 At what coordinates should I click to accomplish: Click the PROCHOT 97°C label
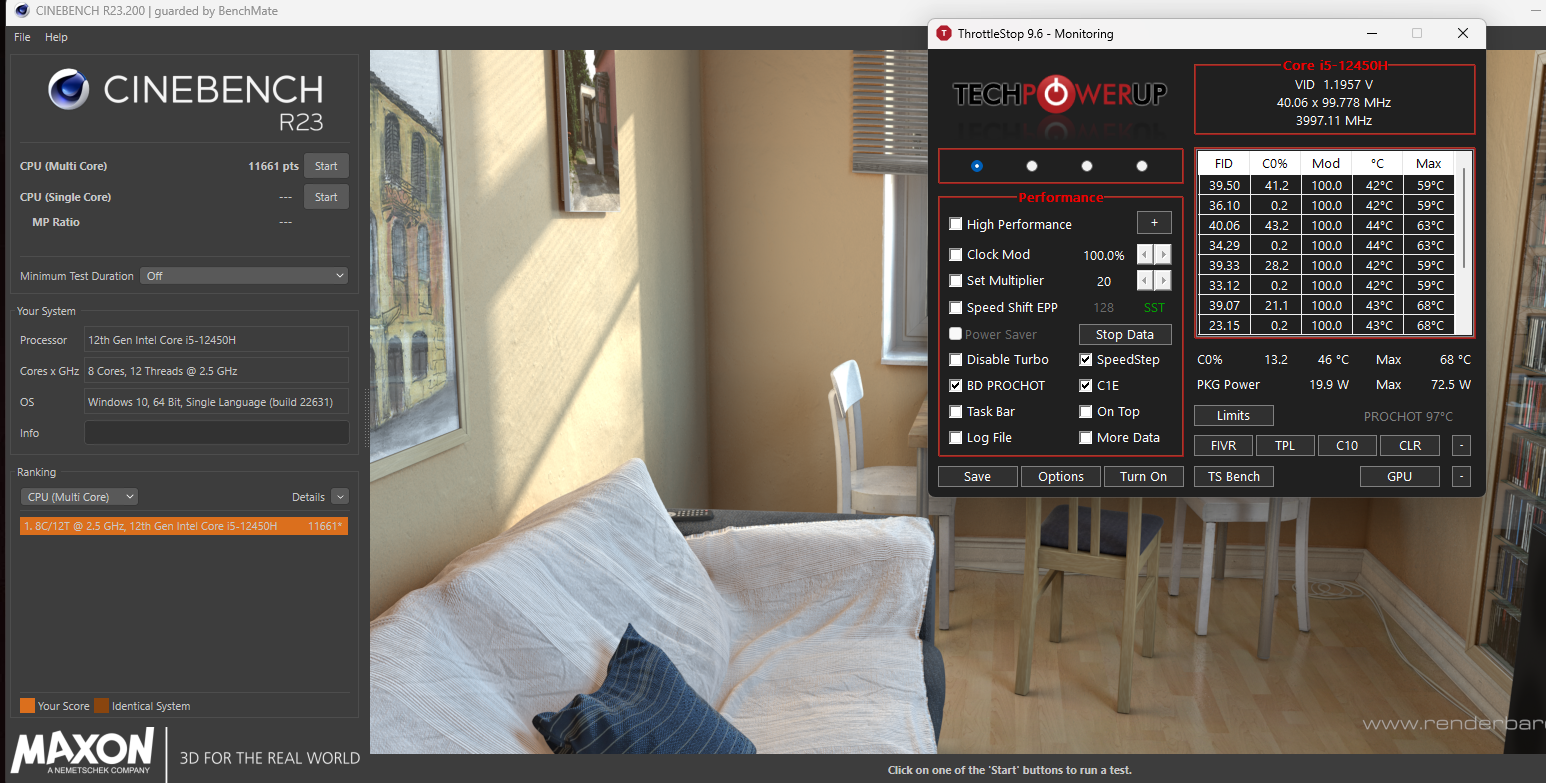1408,416
